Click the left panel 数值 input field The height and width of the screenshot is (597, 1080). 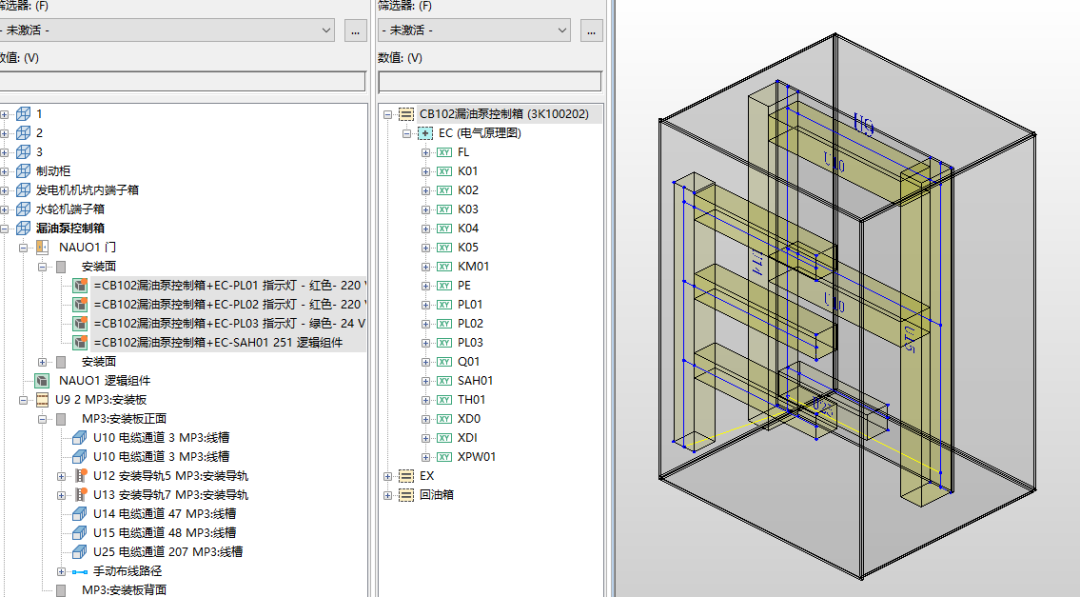tap(182, 81)
